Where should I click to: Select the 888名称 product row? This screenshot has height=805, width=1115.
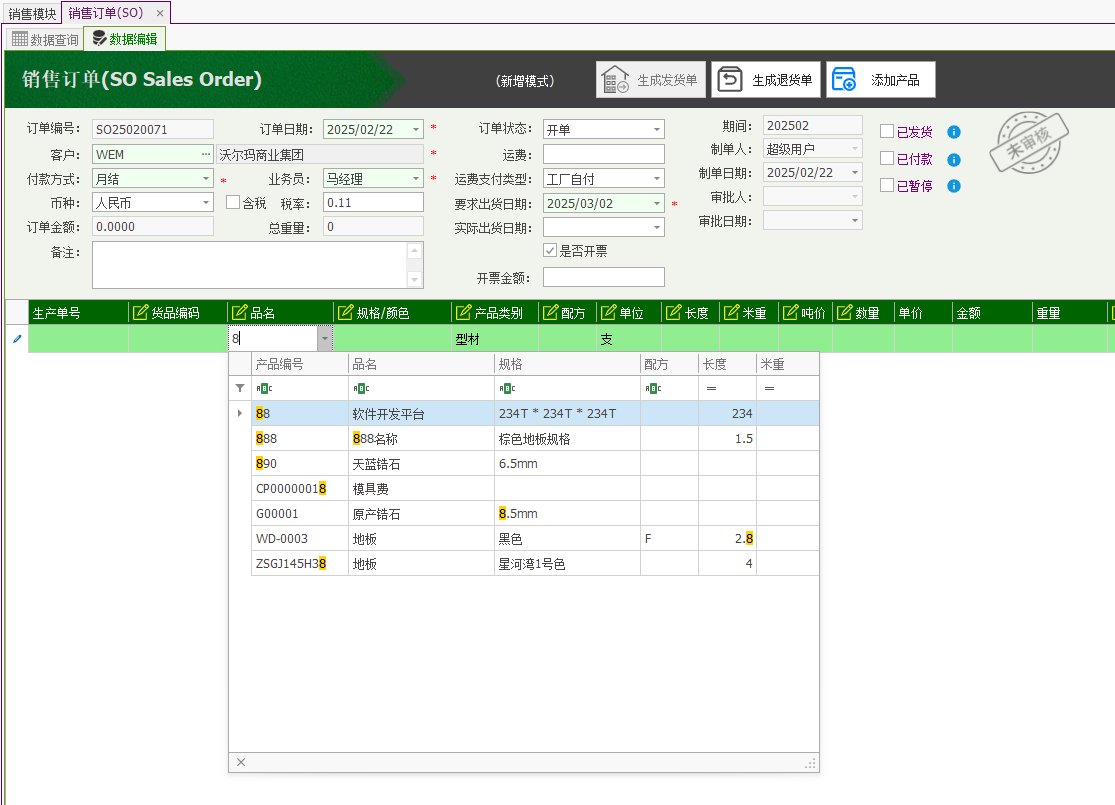(535, 439)
